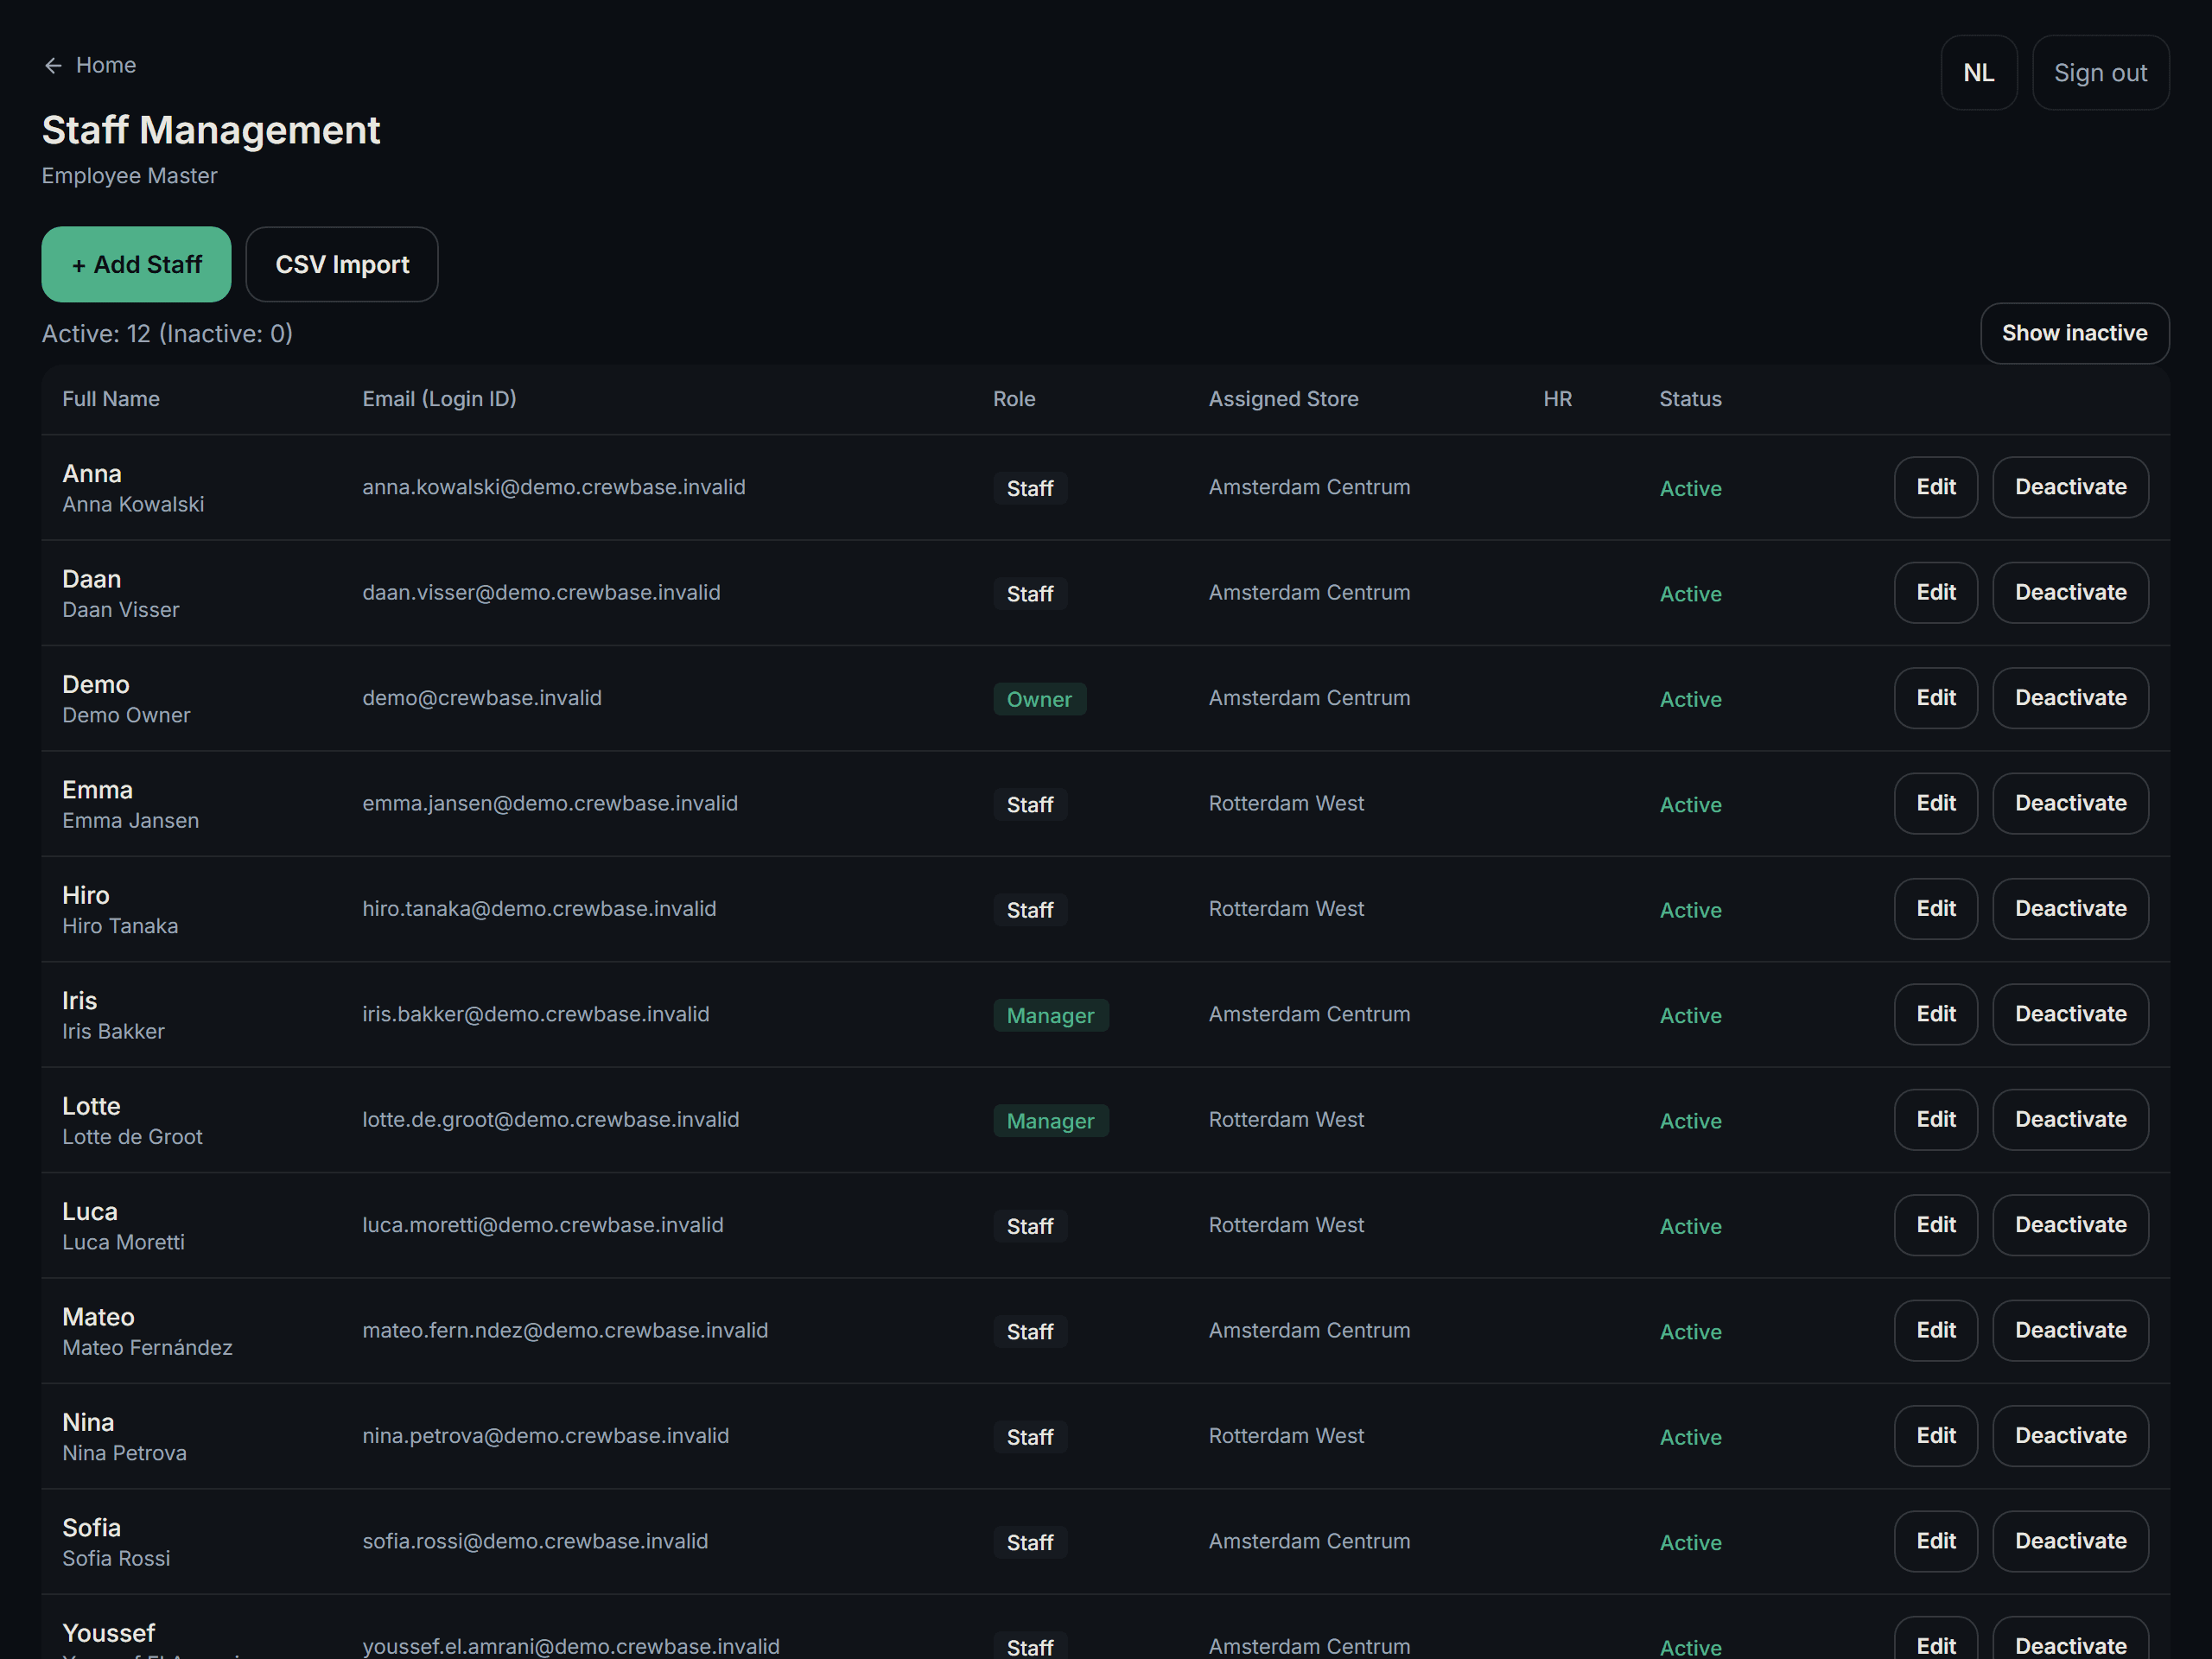Click Iris Bakker's Manager role badge
This screenshot has width=2212, height=1659.
pyautogui.click(x=1050, y=1015)
